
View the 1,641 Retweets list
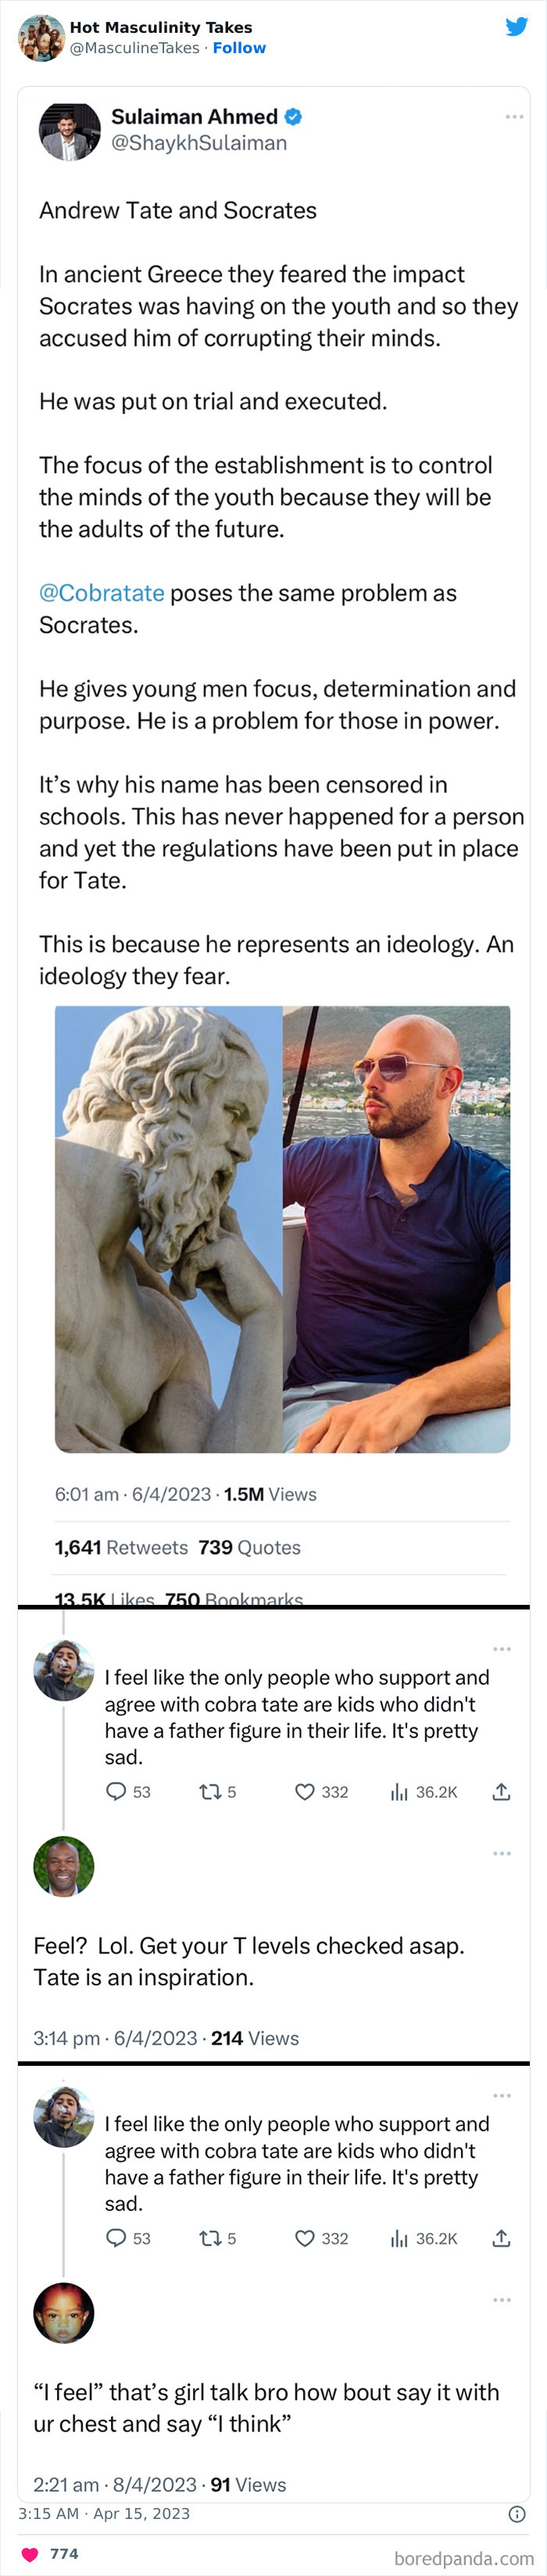point(121,1547)
